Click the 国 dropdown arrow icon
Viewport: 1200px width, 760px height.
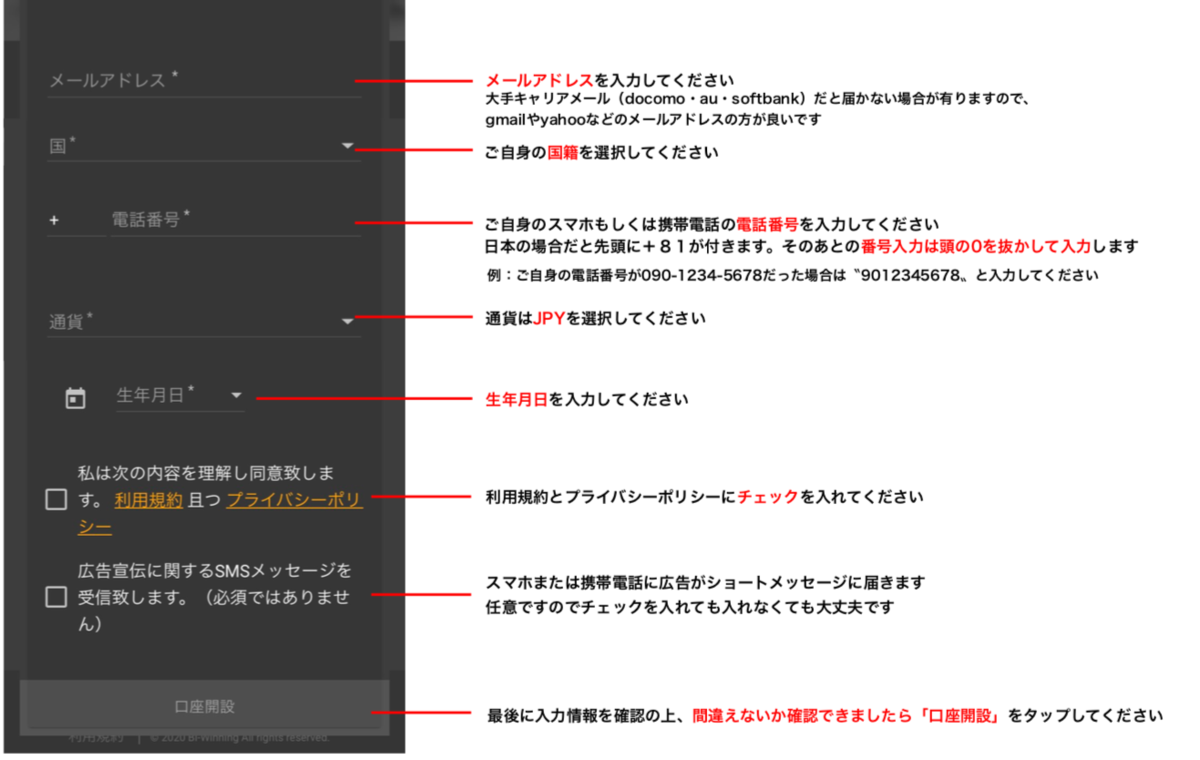point(347,146)
